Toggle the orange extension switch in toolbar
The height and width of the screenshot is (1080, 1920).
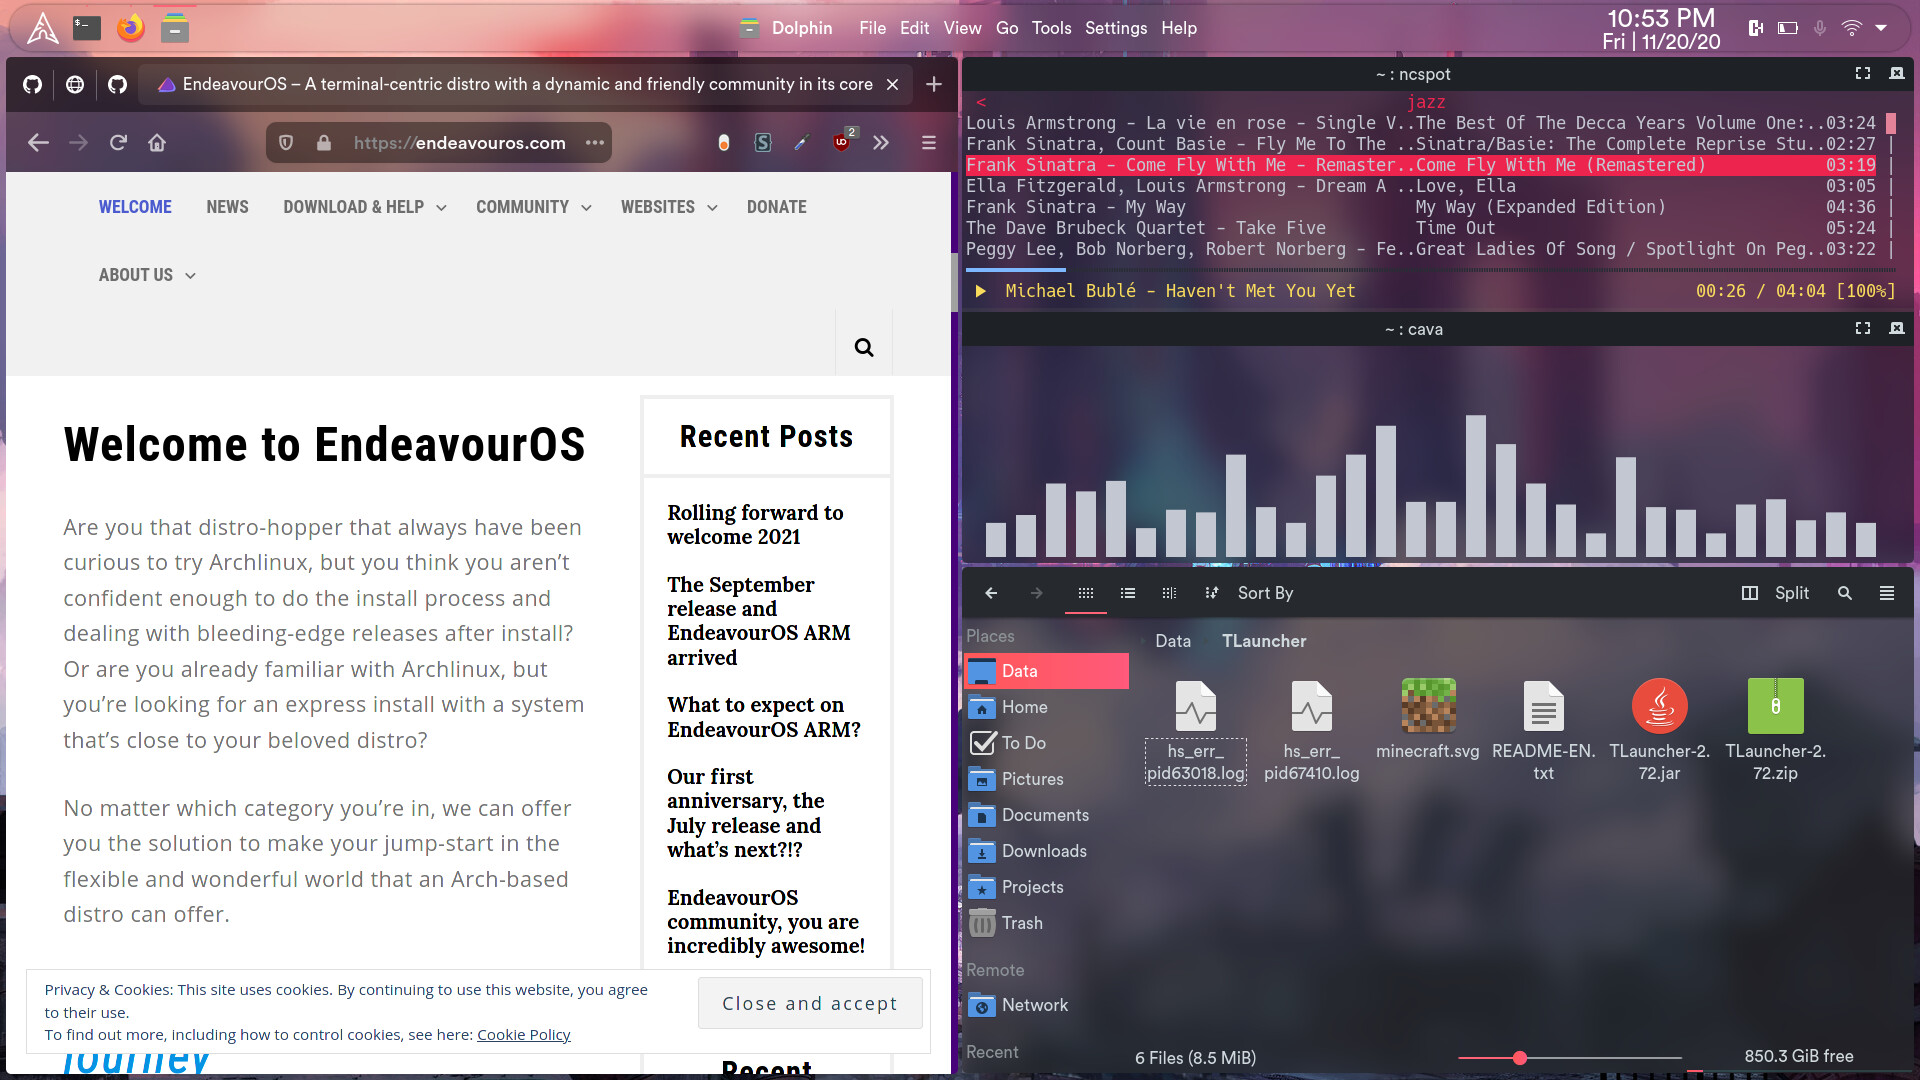723,143
